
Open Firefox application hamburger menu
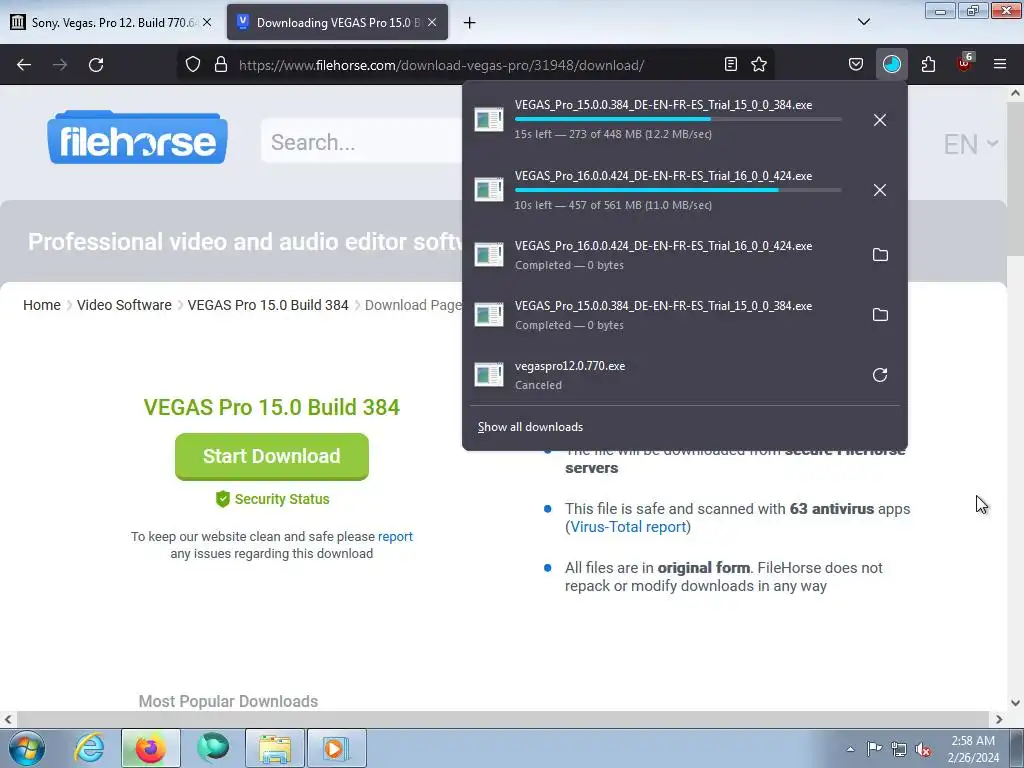coord(1000,65)
